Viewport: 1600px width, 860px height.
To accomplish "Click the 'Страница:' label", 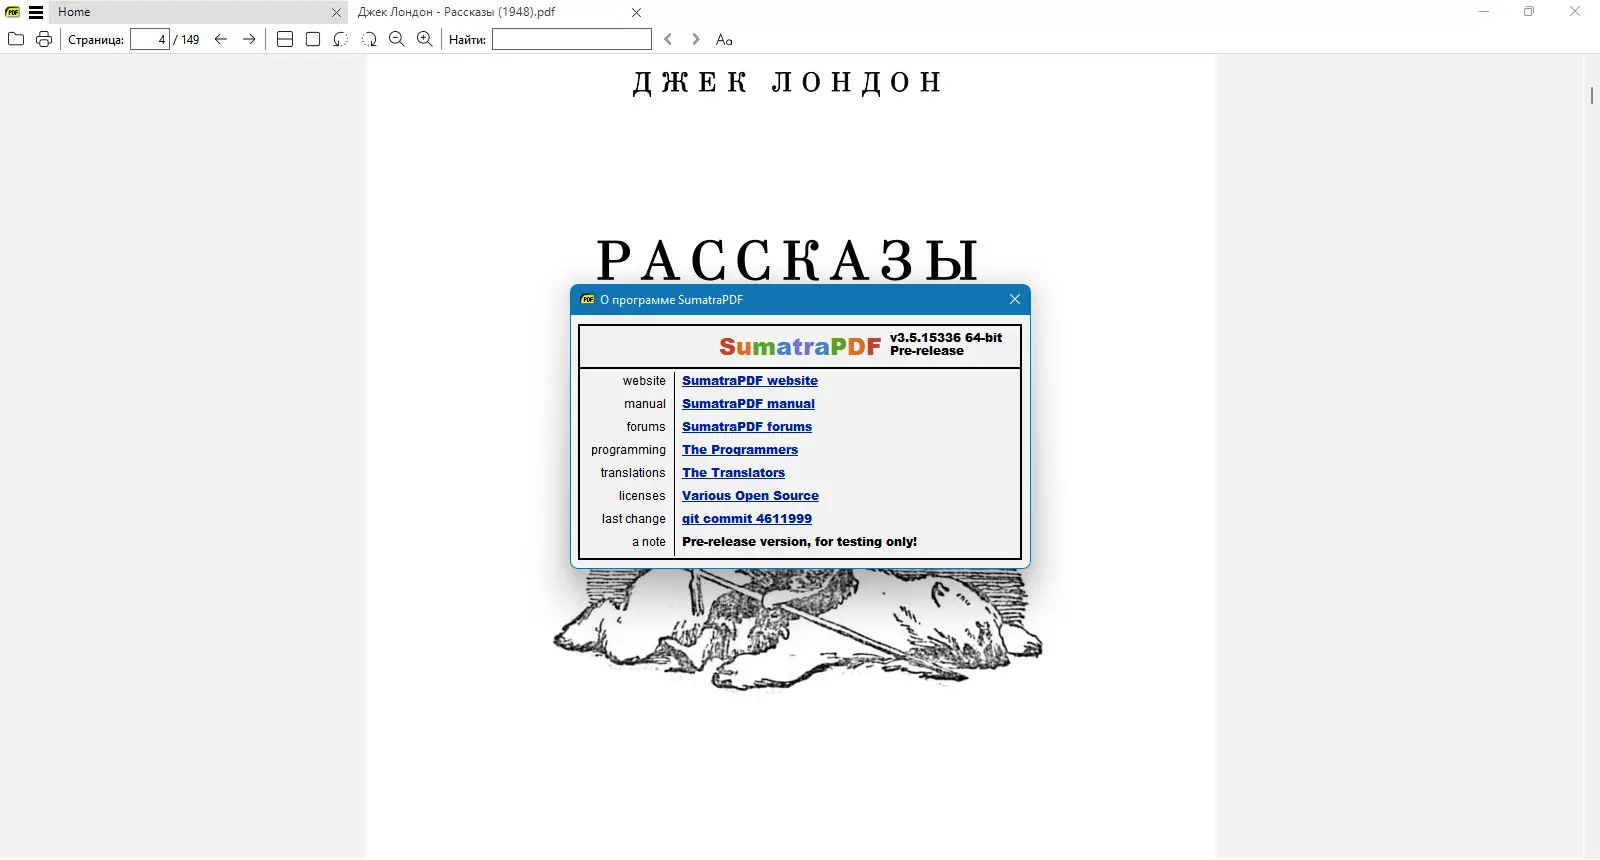I will 96,40.
